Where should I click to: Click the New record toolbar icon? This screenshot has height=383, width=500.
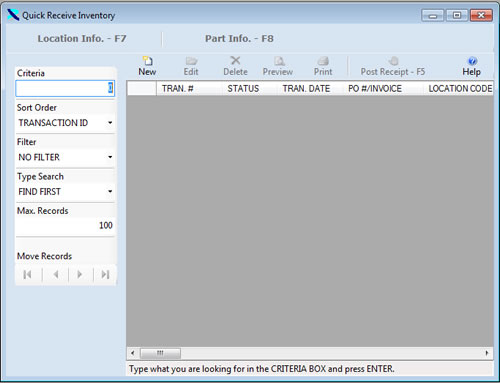tap(147, 66)
